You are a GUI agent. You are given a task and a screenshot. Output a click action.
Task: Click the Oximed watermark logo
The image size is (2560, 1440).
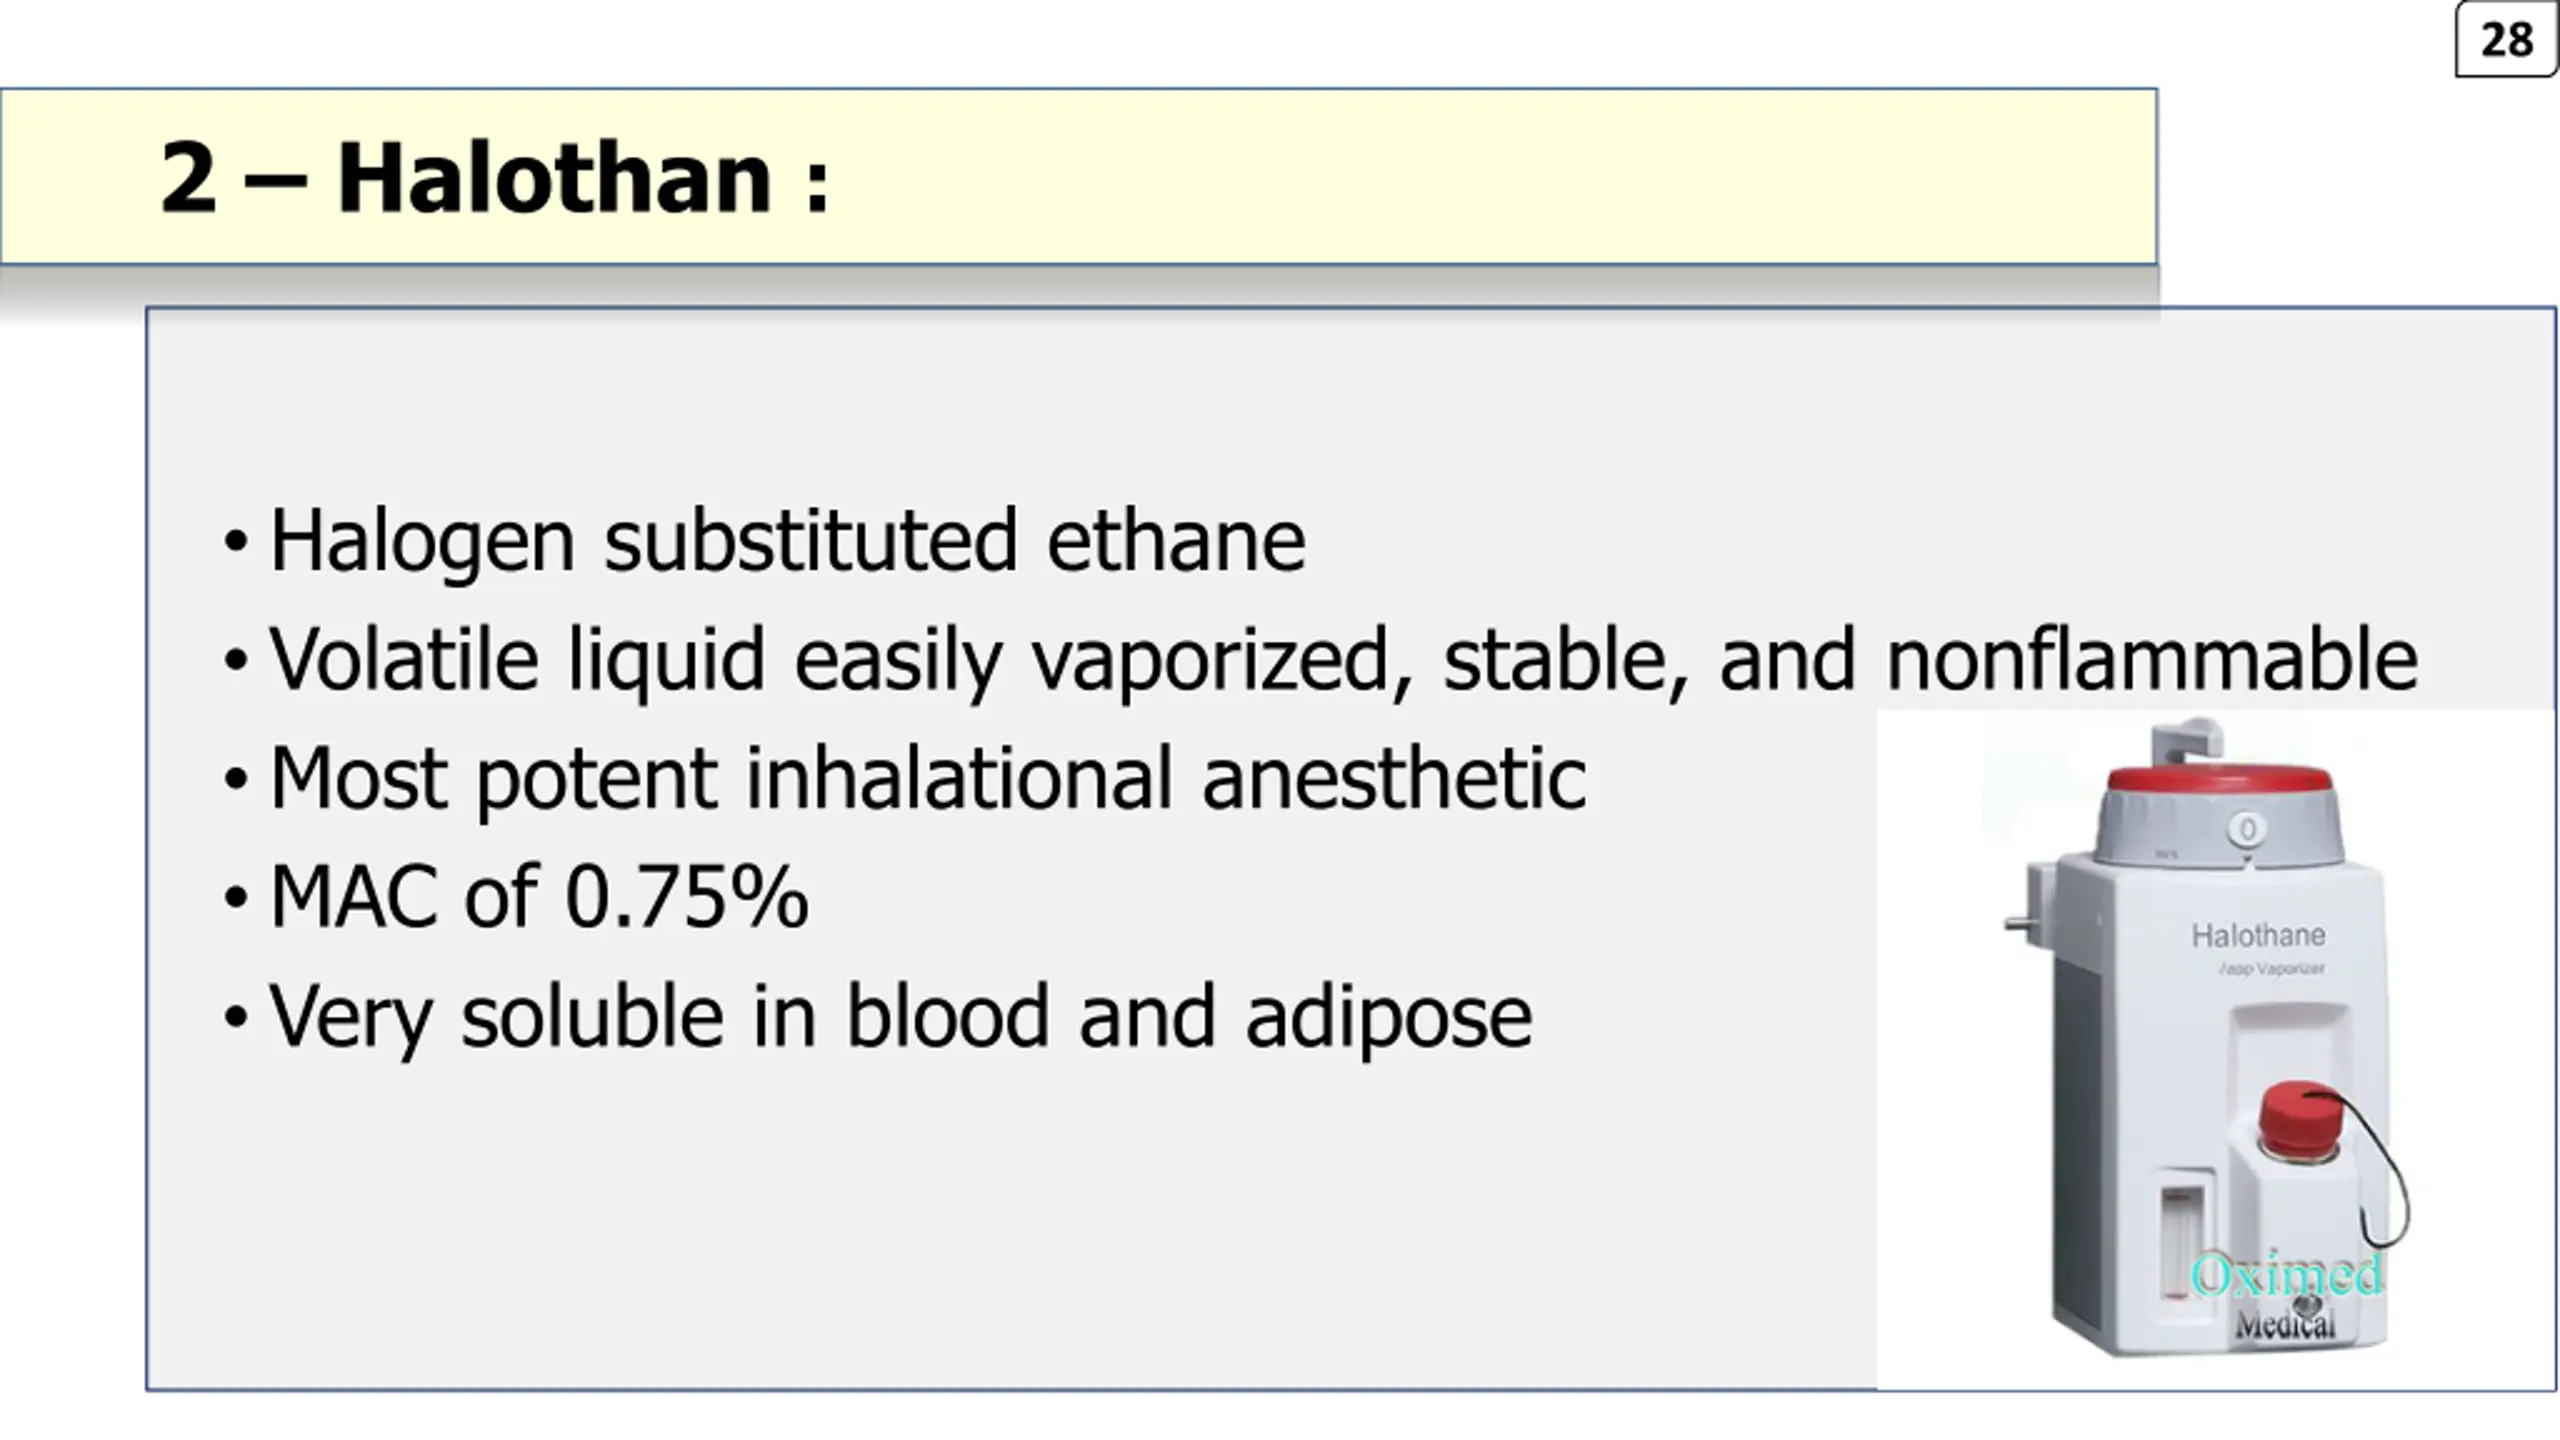pyautogui.click(x=2286, y=1275)
